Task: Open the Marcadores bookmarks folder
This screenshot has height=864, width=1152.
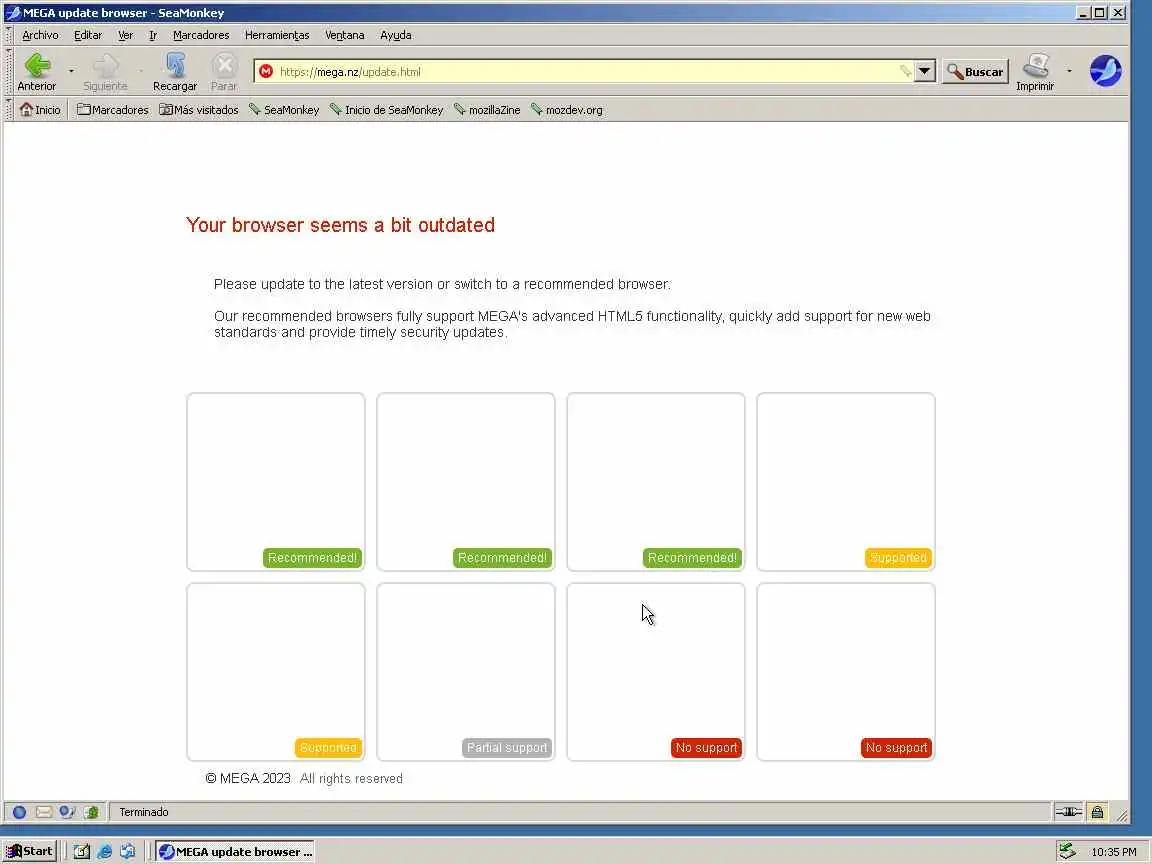Action: click(112, 109)
